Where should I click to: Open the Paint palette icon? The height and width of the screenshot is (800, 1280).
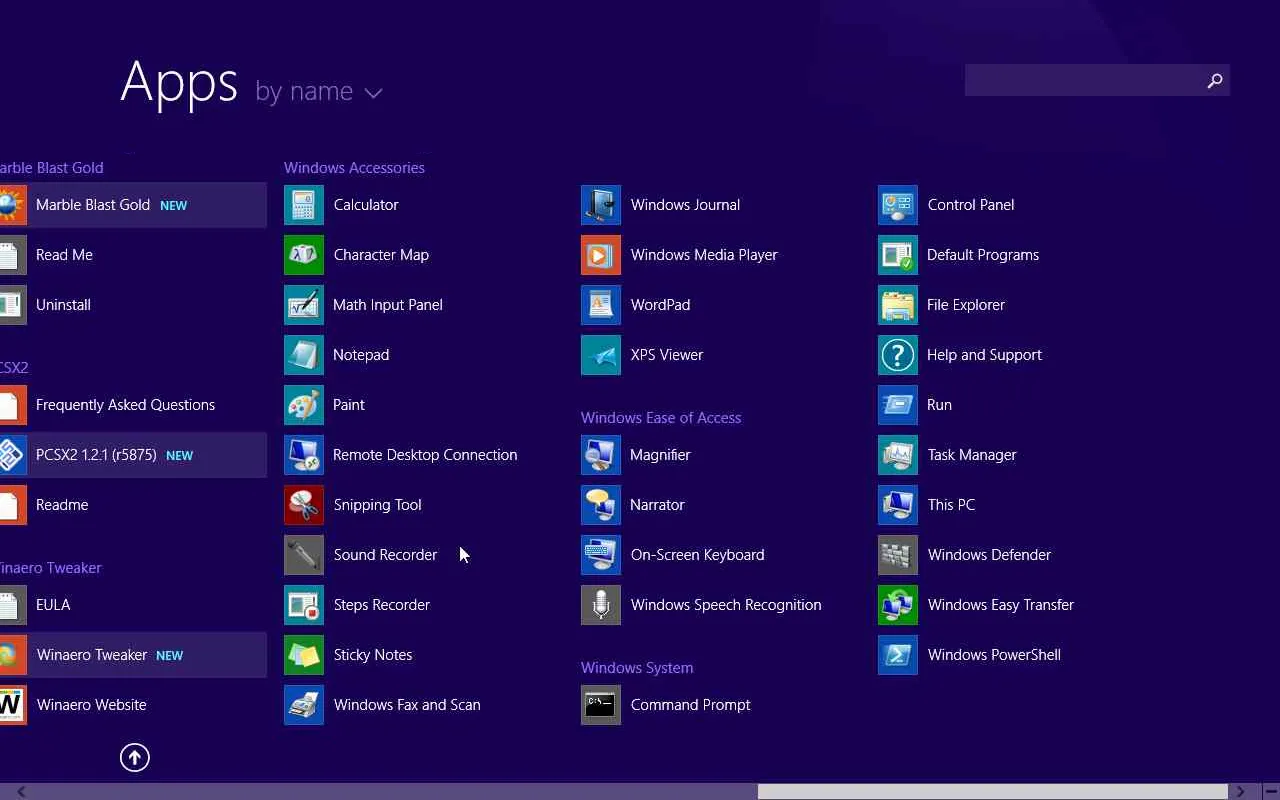(x=304, y=405)
